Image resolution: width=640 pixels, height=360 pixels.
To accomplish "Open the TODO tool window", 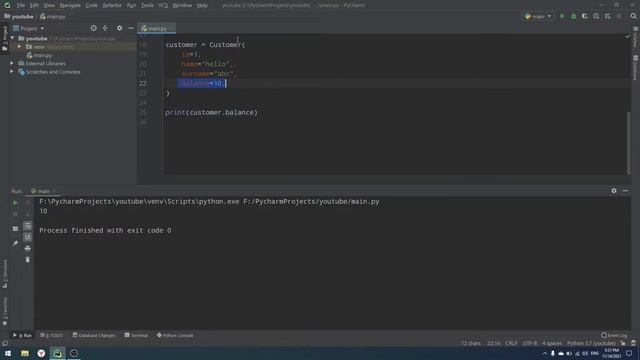I will click(x=52, y=335).
